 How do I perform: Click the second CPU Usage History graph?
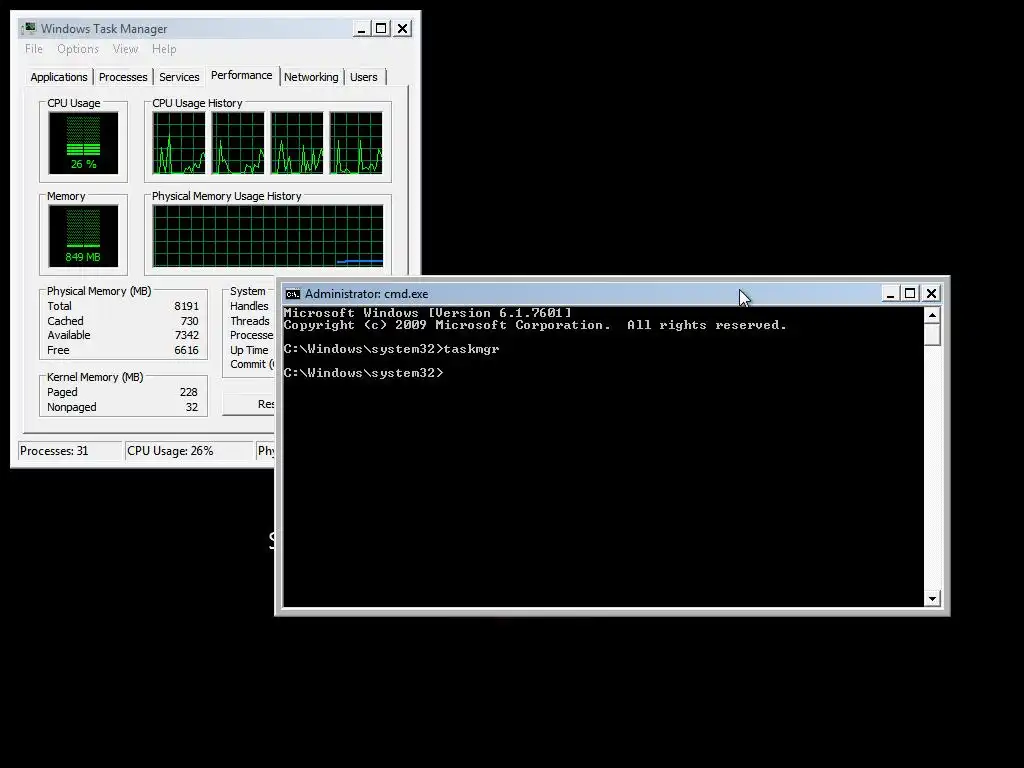click(x=238, y=143)
